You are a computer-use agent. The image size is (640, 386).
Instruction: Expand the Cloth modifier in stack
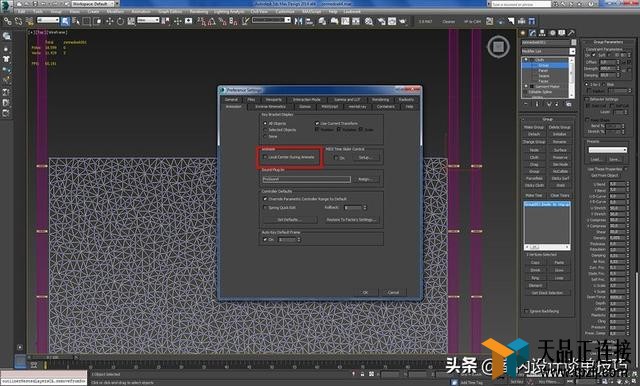(526, 60)
